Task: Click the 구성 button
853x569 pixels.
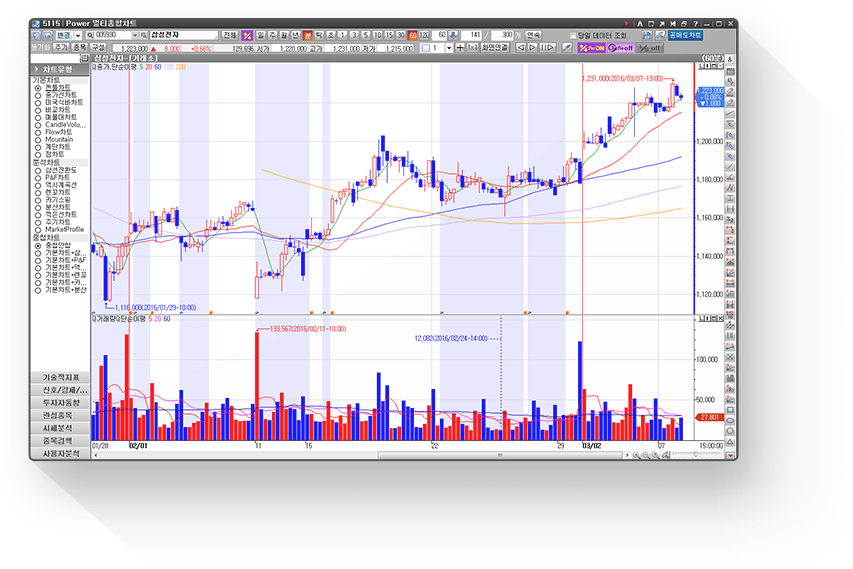Action: (98, 47)
